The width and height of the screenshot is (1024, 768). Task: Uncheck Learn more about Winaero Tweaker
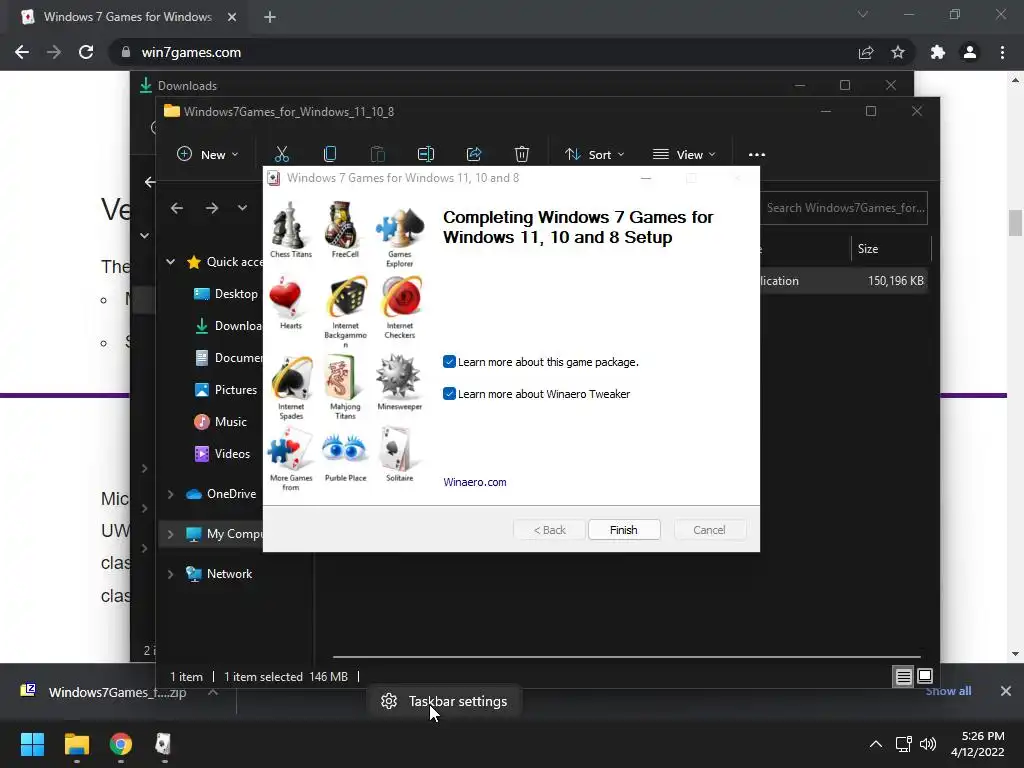(x=449, y=394)
